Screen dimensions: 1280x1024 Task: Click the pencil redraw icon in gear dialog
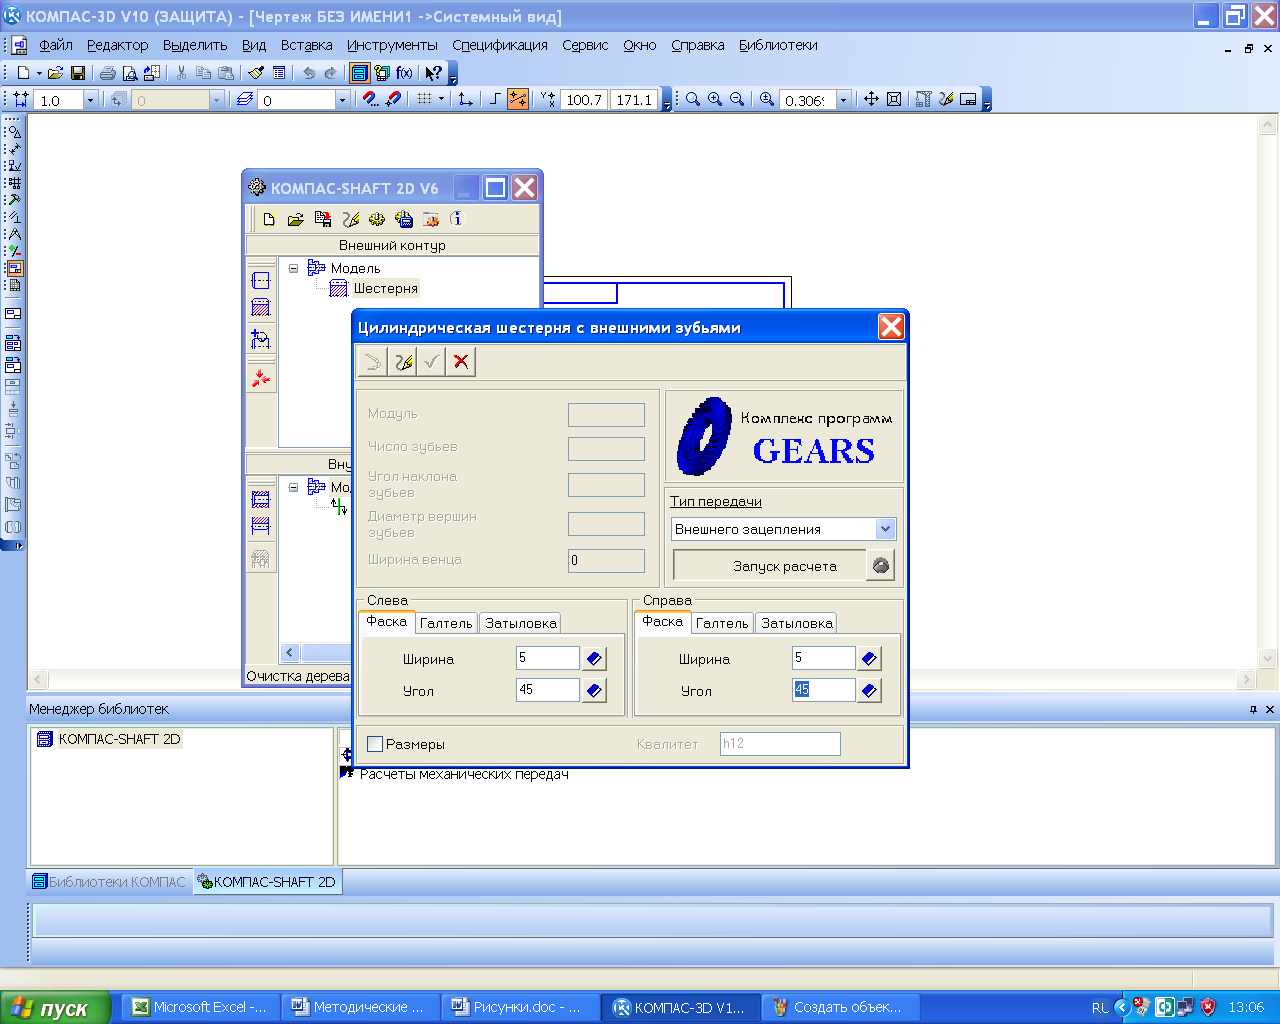[x=403, y=362]
